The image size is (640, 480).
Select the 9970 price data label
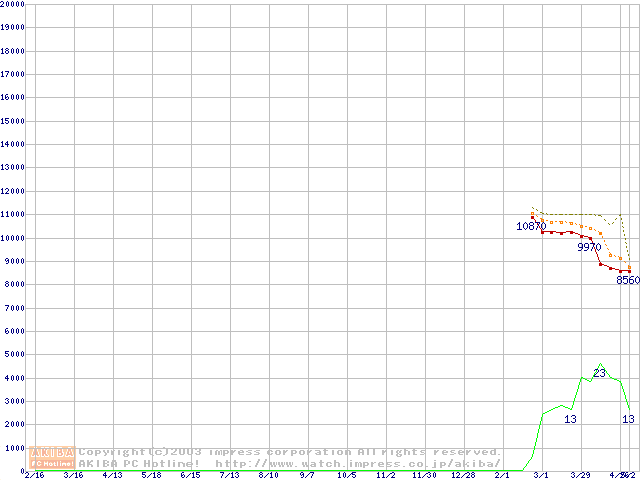(589, 247)
